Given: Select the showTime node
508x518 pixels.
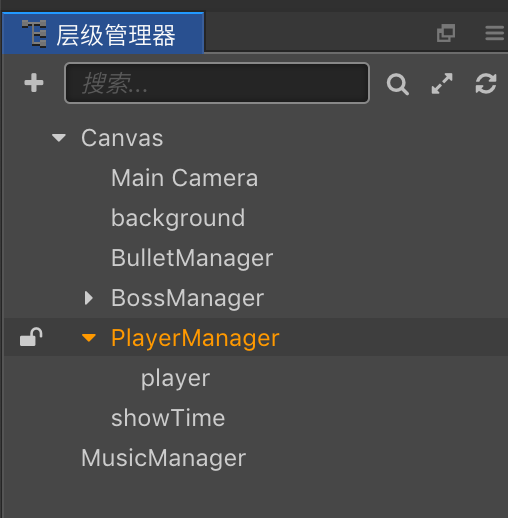Looking at the screenshot, I should point(168,418).
